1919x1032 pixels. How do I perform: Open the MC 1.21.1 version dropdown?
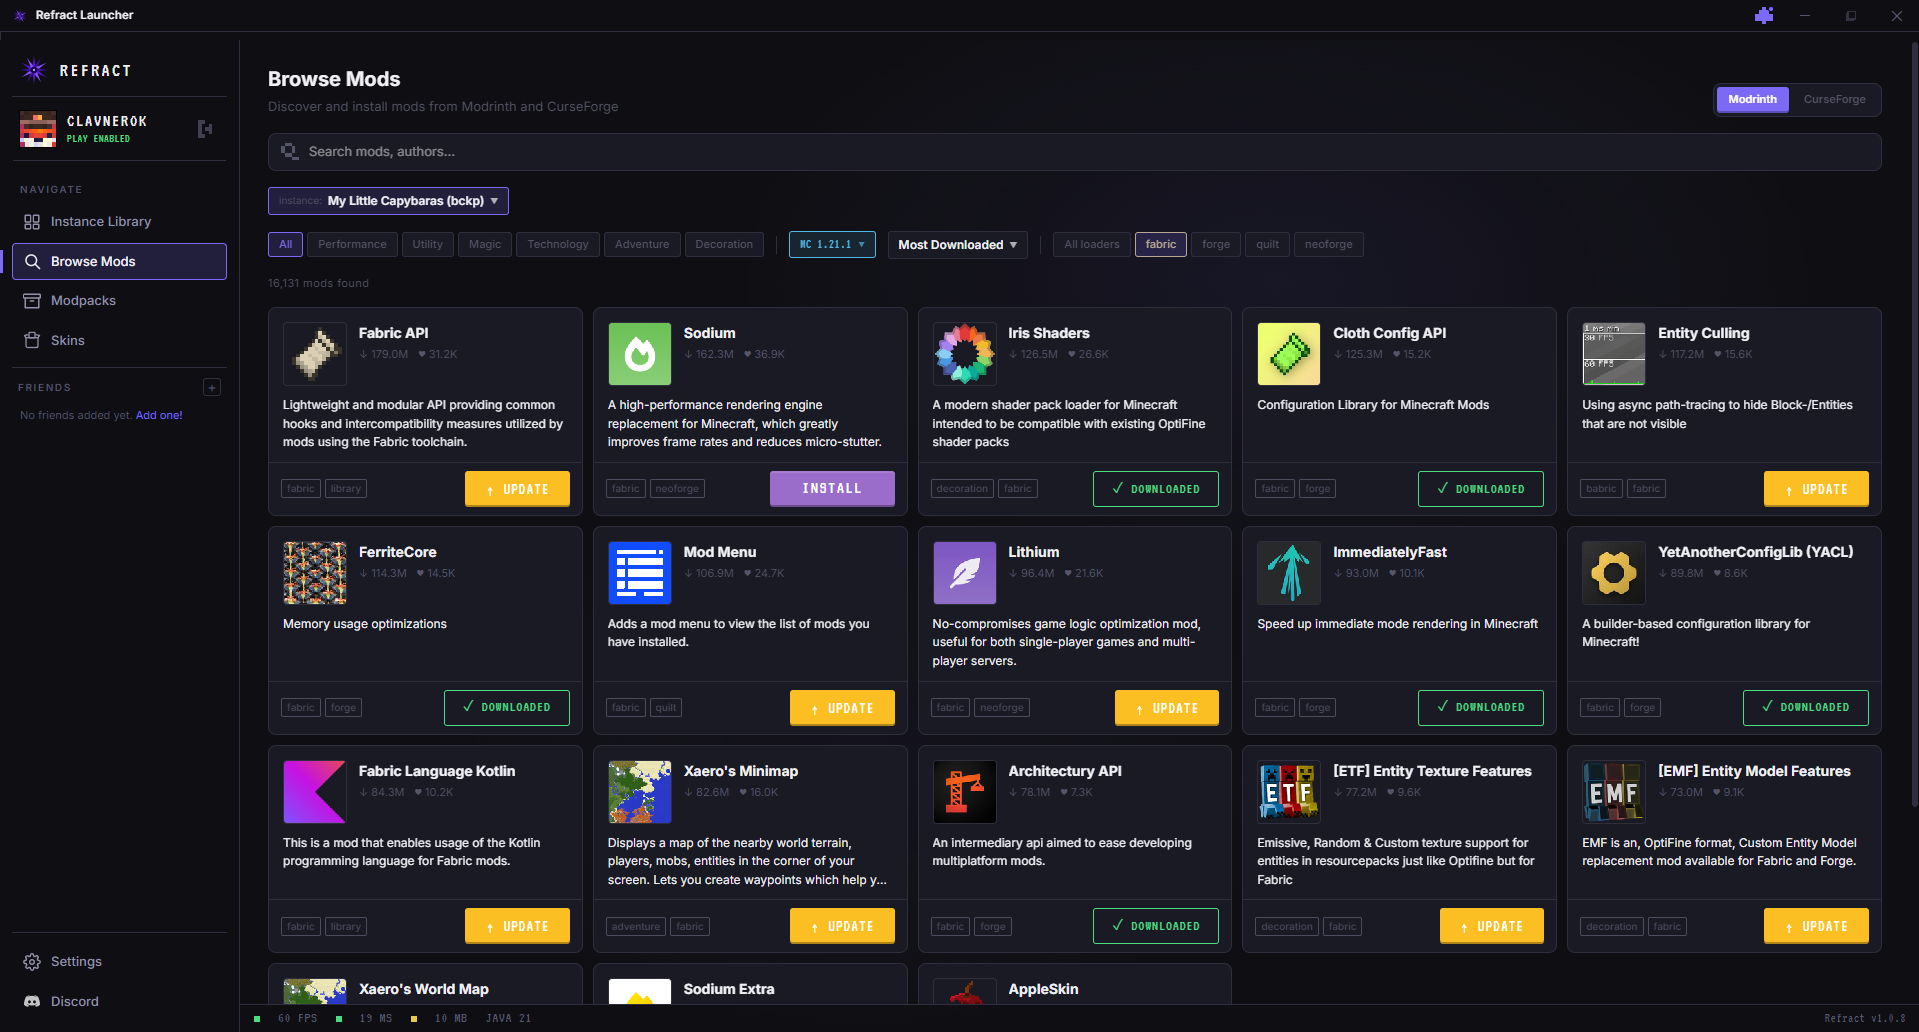point(832,245)
